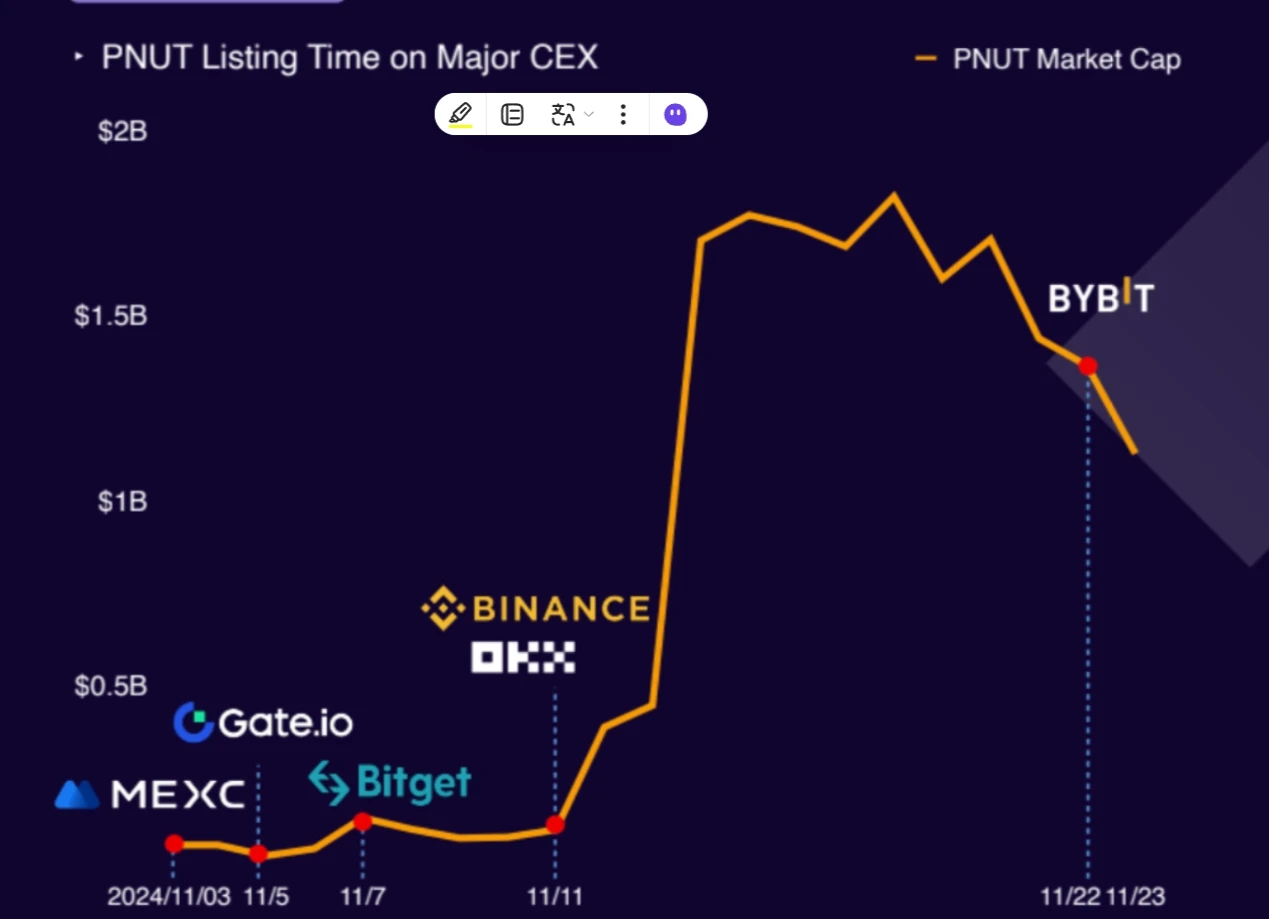Click the red data point at 11/11
The width and height of the screenshot is (1269, 919).
[555, 825]
